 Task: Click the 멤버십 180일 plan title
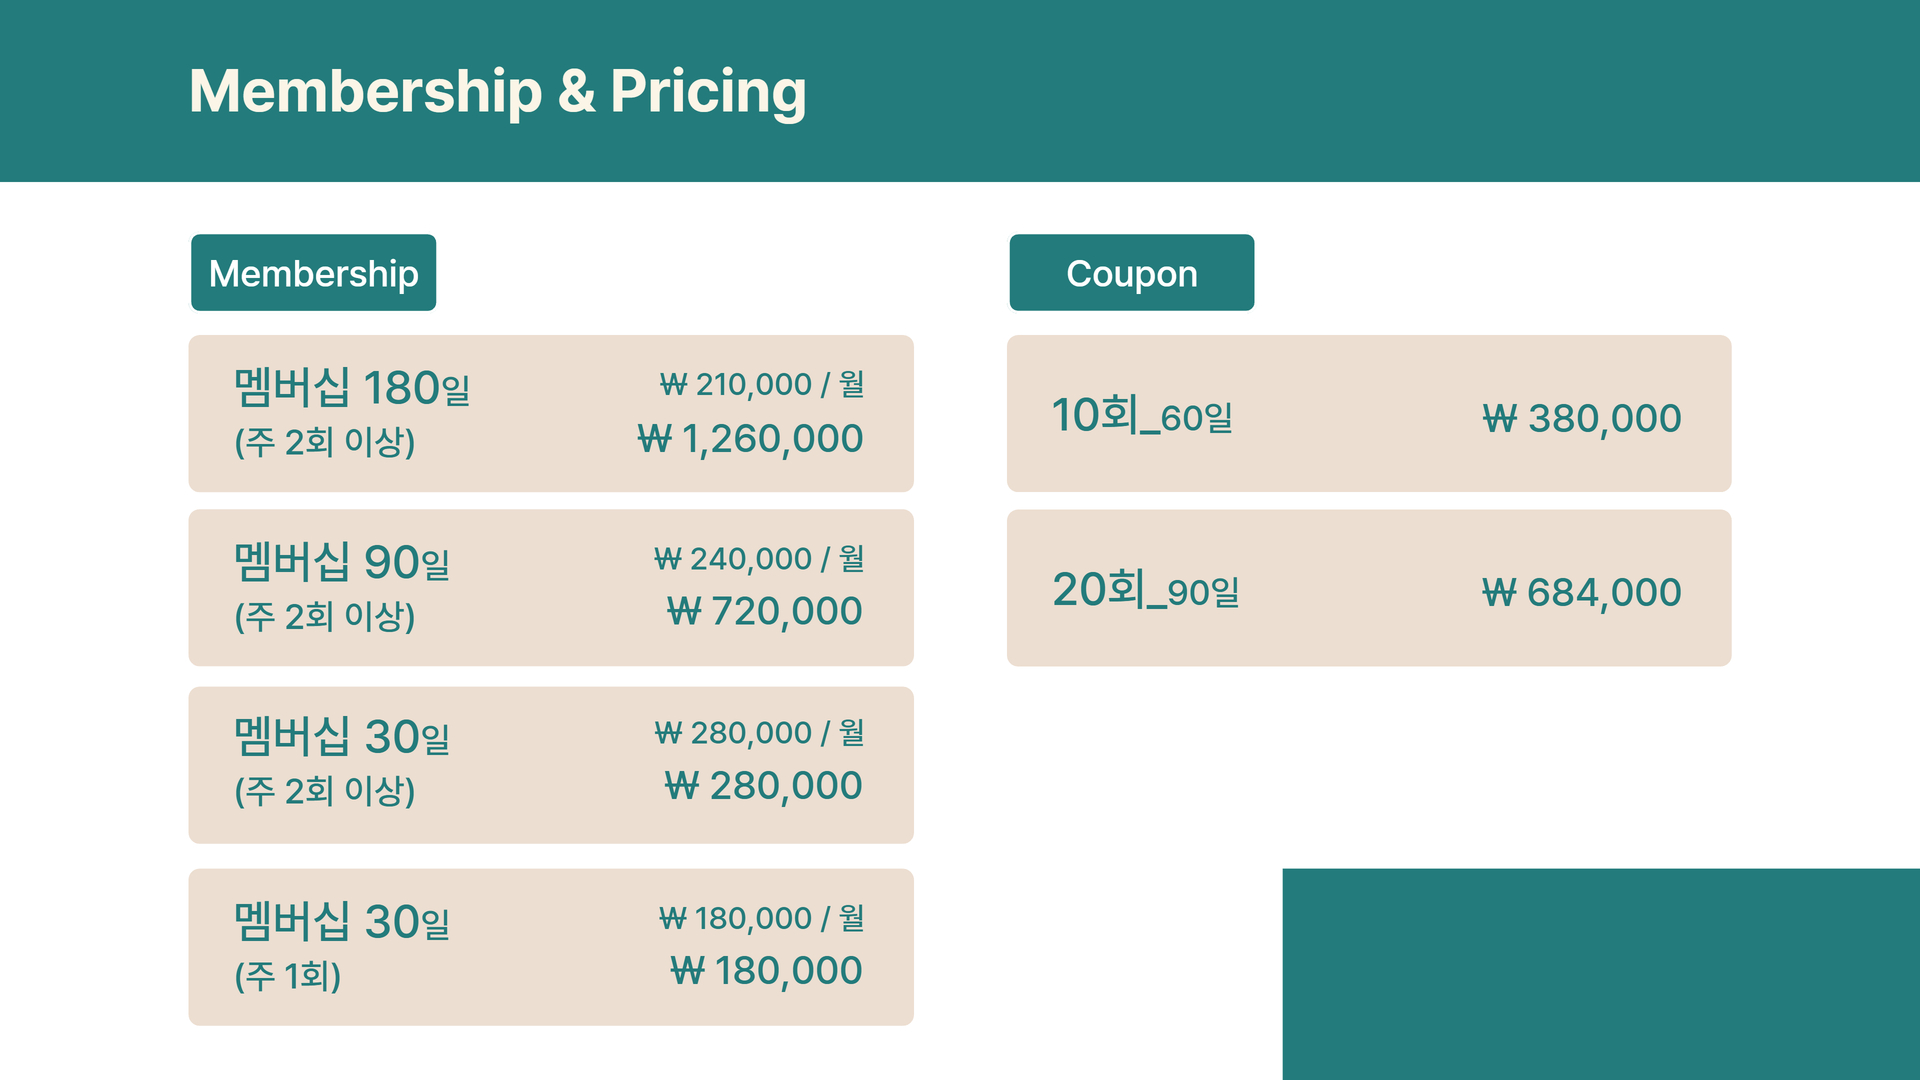tap(351, 388)
